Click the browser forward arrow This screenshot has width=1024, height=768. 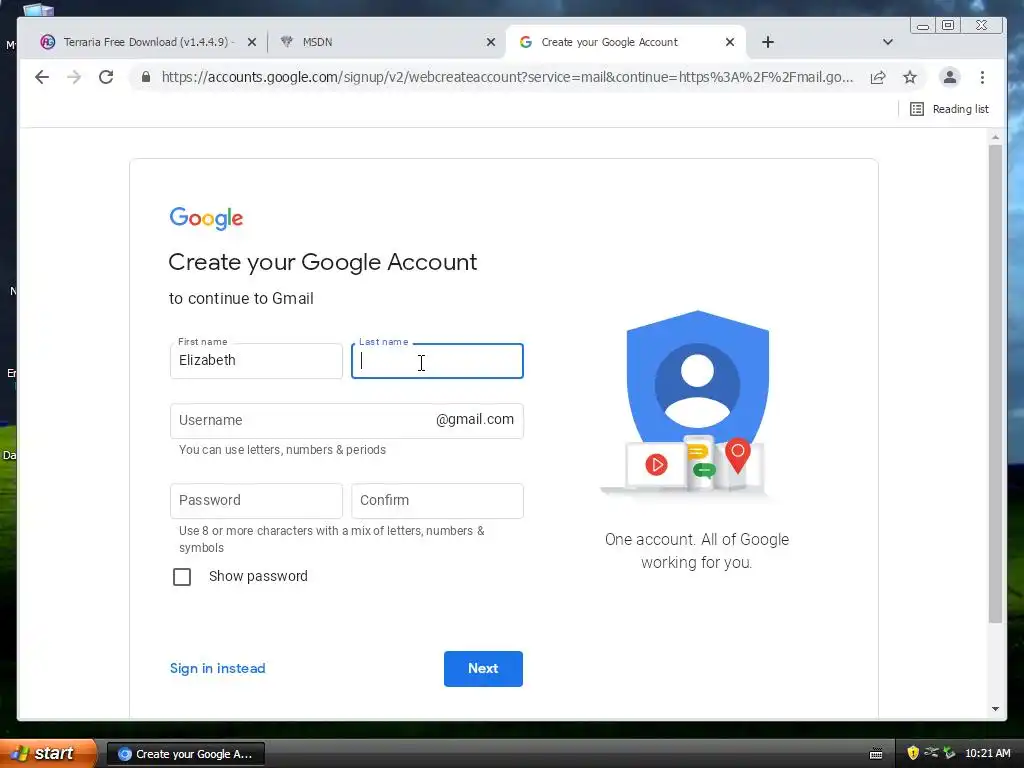(x=74, y=77)
